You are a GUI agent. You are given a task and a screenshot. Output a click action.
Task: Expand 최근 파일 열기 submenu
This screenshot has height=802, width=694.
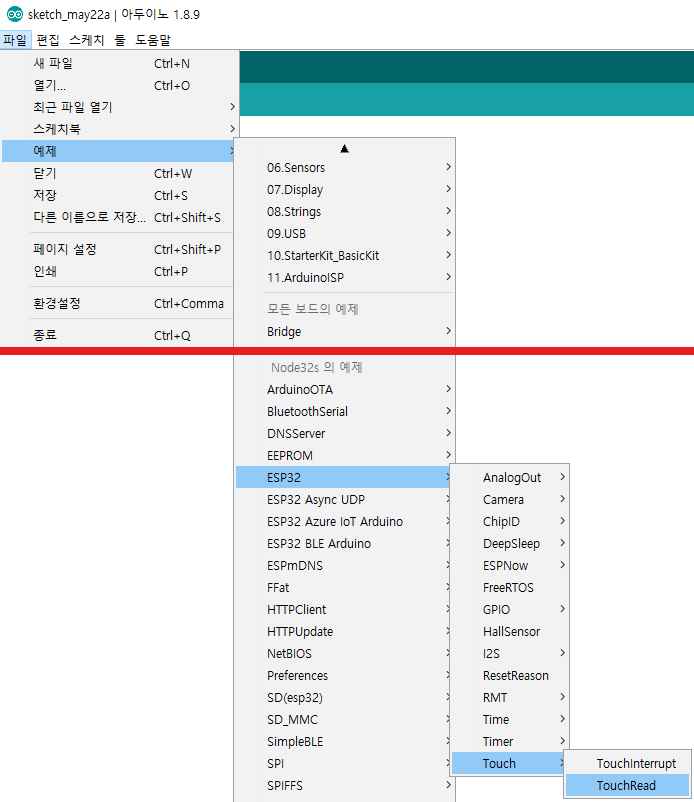point(120,107)
